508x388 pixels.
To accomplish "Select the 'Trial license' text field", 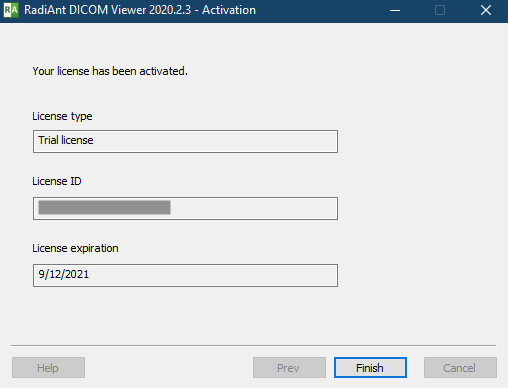I will click(185, 141).
